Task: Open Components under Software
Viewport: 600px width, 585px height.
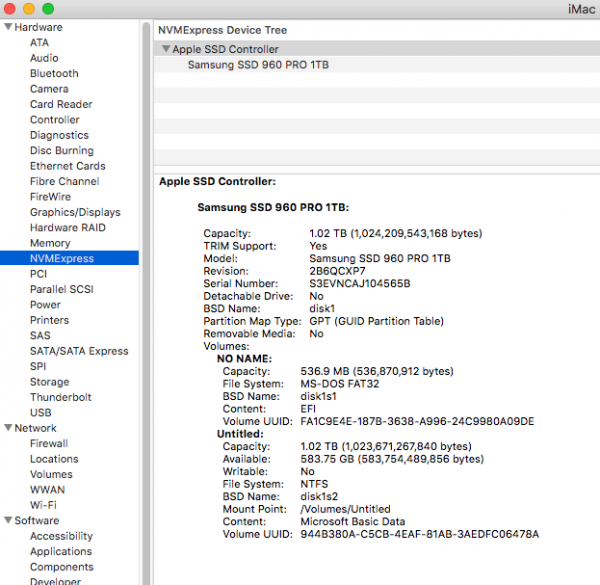Action: [62, 567]
